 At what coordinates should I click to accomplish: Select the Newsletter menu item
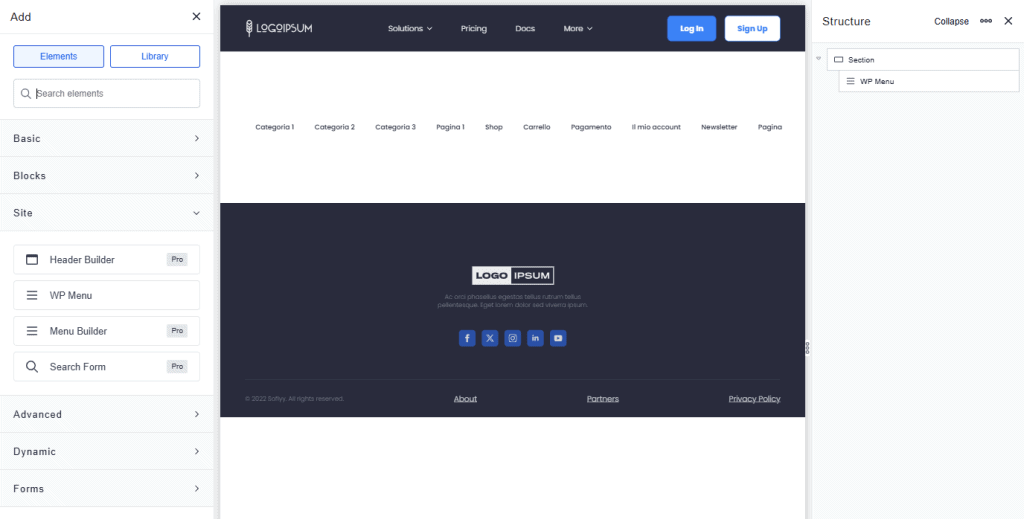[x=719, y=127]
